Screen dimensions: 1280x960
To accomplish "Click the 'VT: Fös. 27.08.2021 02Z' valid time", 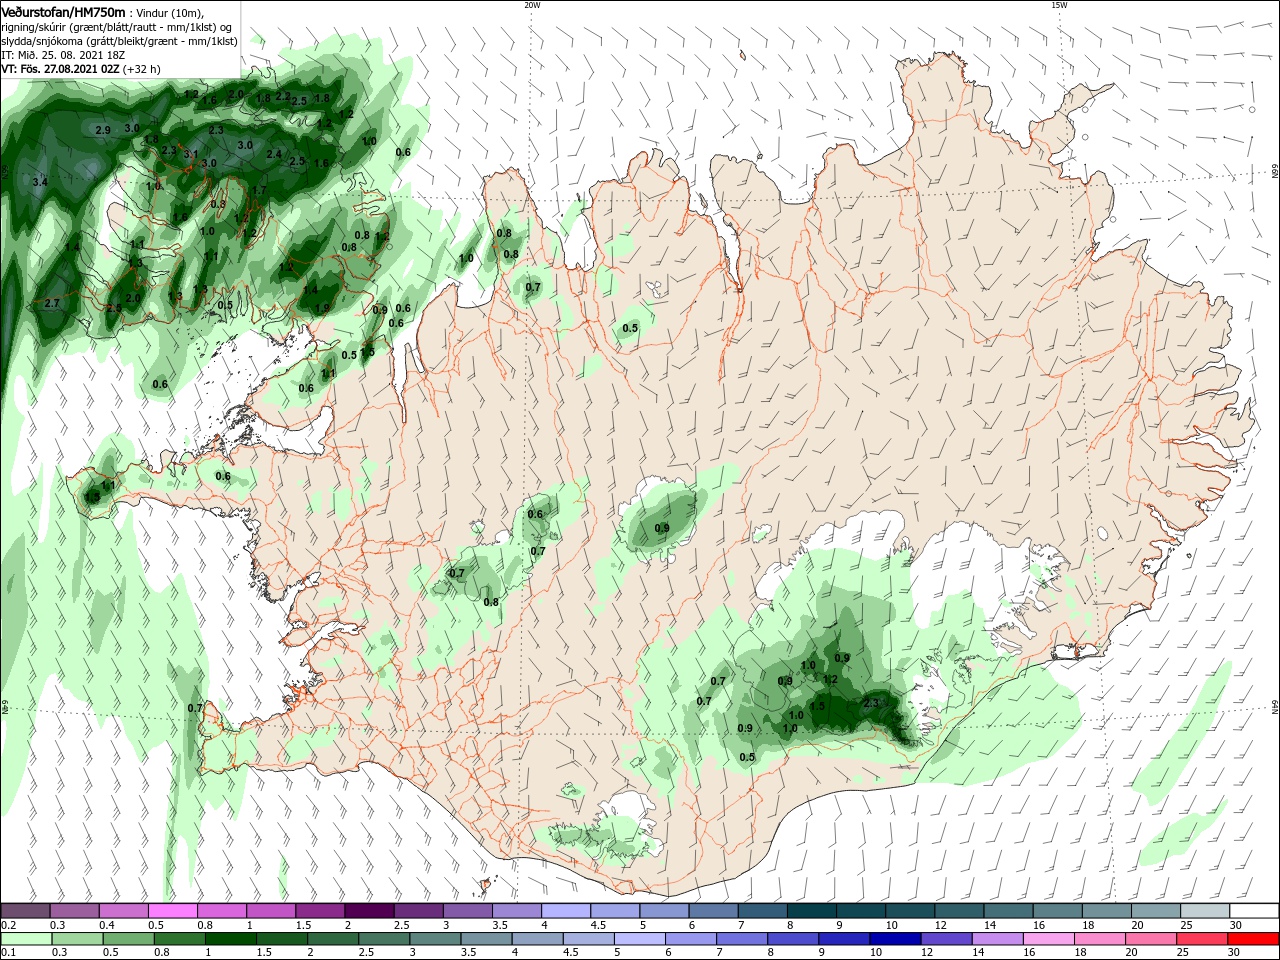I will point(60,69).
